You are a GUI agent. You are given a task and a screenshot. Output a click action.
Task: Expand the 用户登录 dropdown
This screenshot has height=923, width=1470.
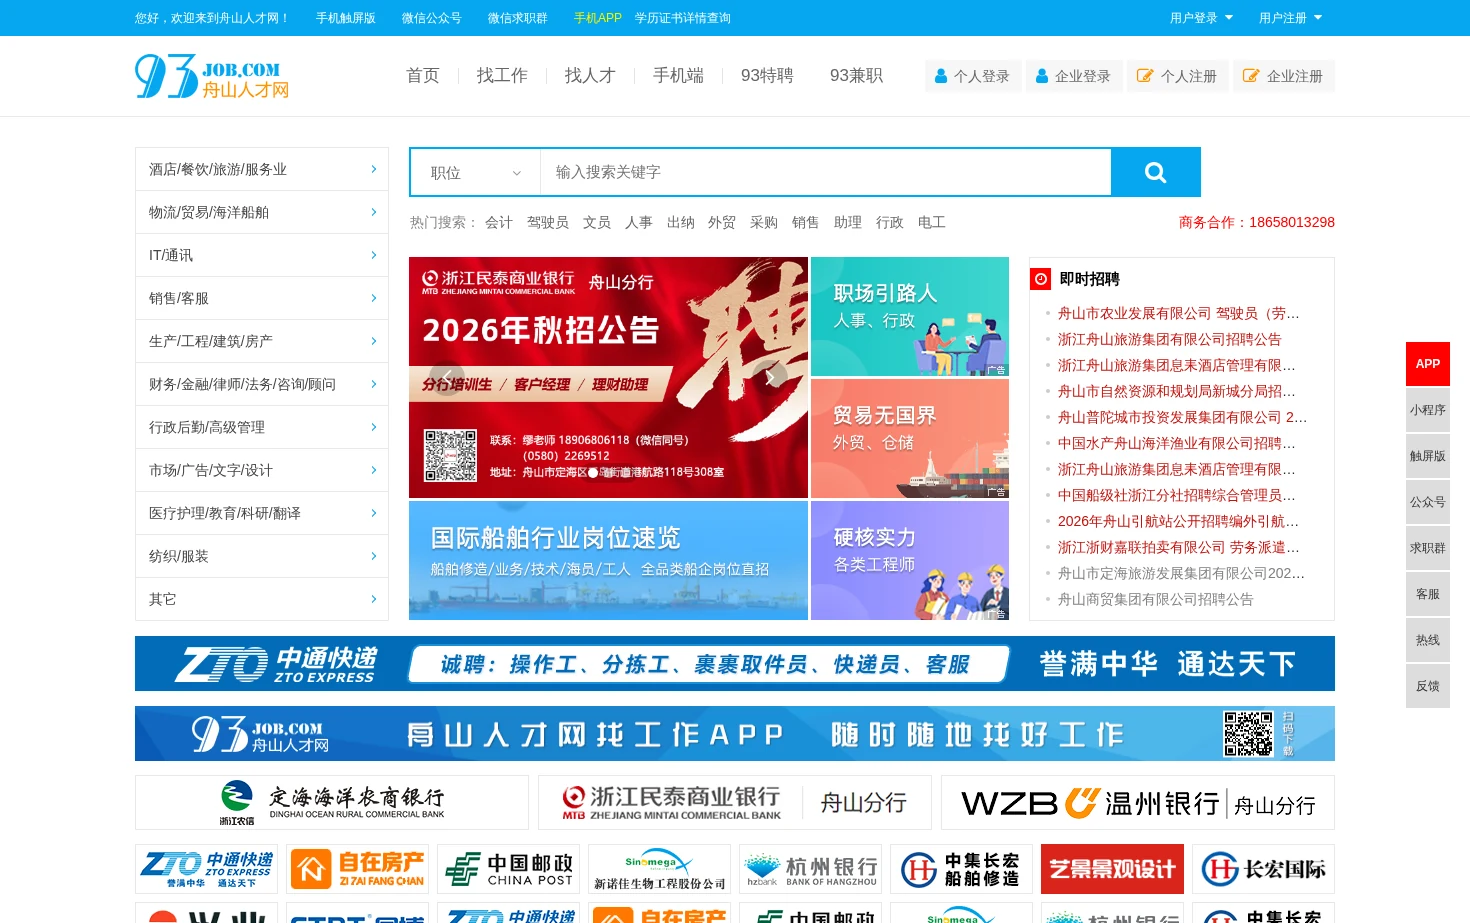(1202, 18)
